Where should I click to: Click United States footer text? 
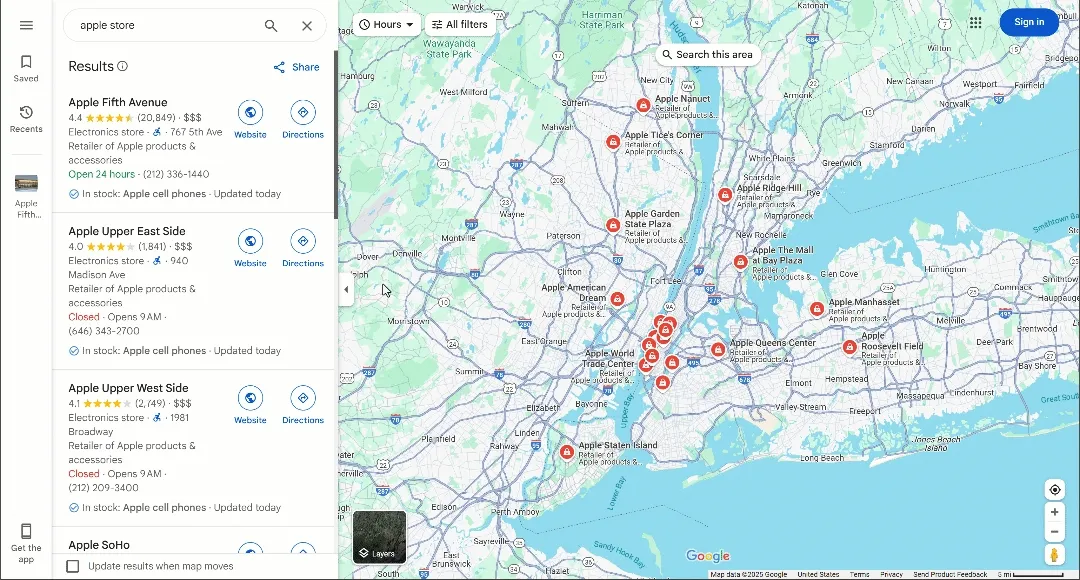[x=818, y=574]
